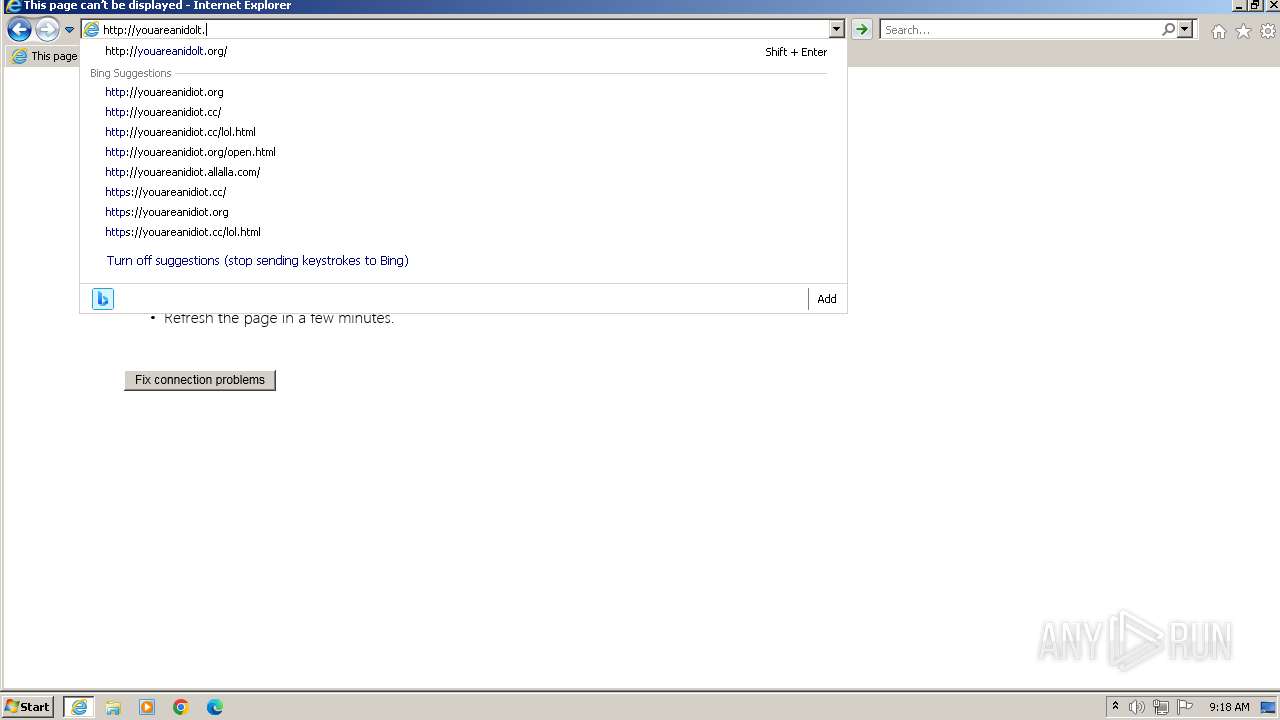Screen dimensions: 1280x720
Task: Click the volume speaker tray icon
Action: tap(1137, 707)
